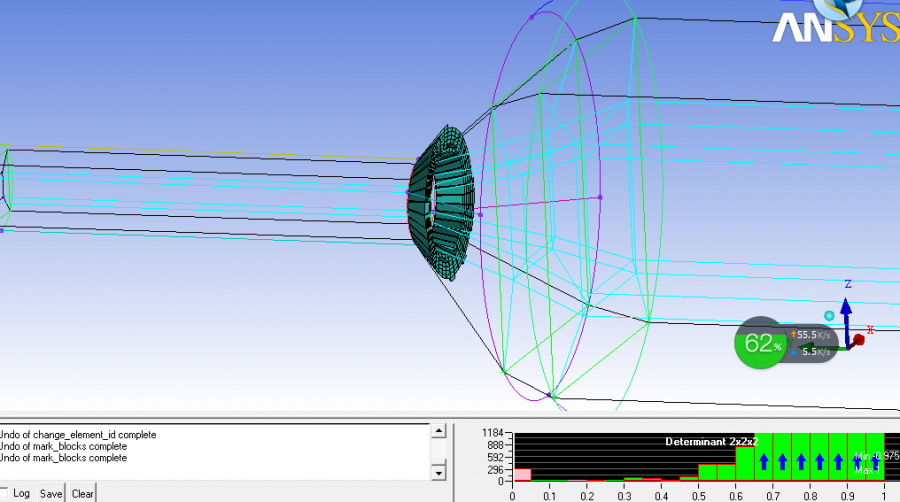Select the histogram bar for range 0.6–0.65
Screen dimensions: 900x502
point(744,464)
